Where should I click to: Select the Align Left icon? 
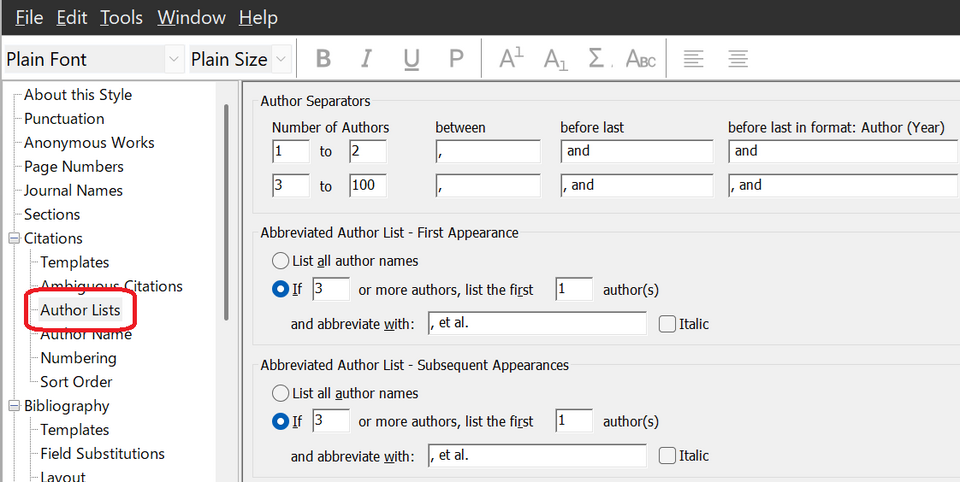click(693, 59)
